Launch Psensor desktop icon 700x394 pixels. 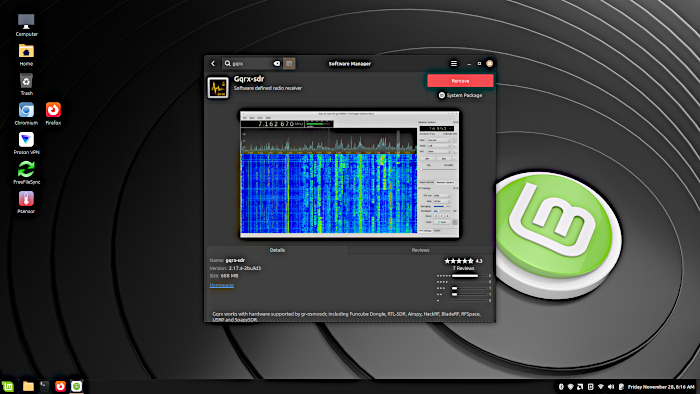26,202
